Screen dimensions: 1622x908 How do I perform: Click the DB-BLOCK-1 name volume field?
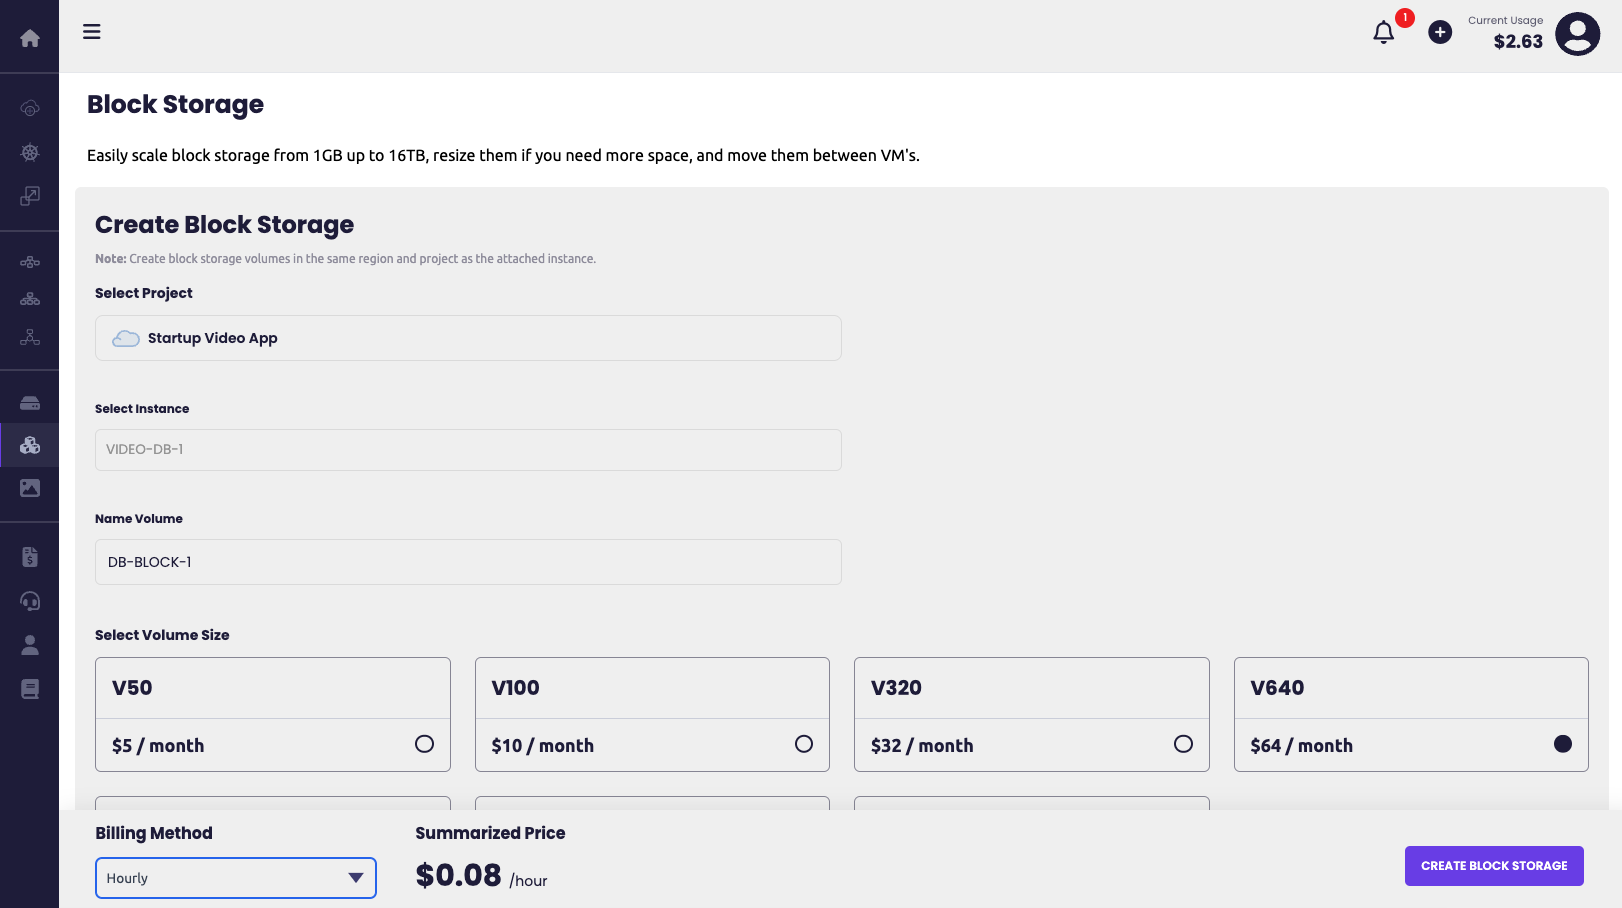467,562
